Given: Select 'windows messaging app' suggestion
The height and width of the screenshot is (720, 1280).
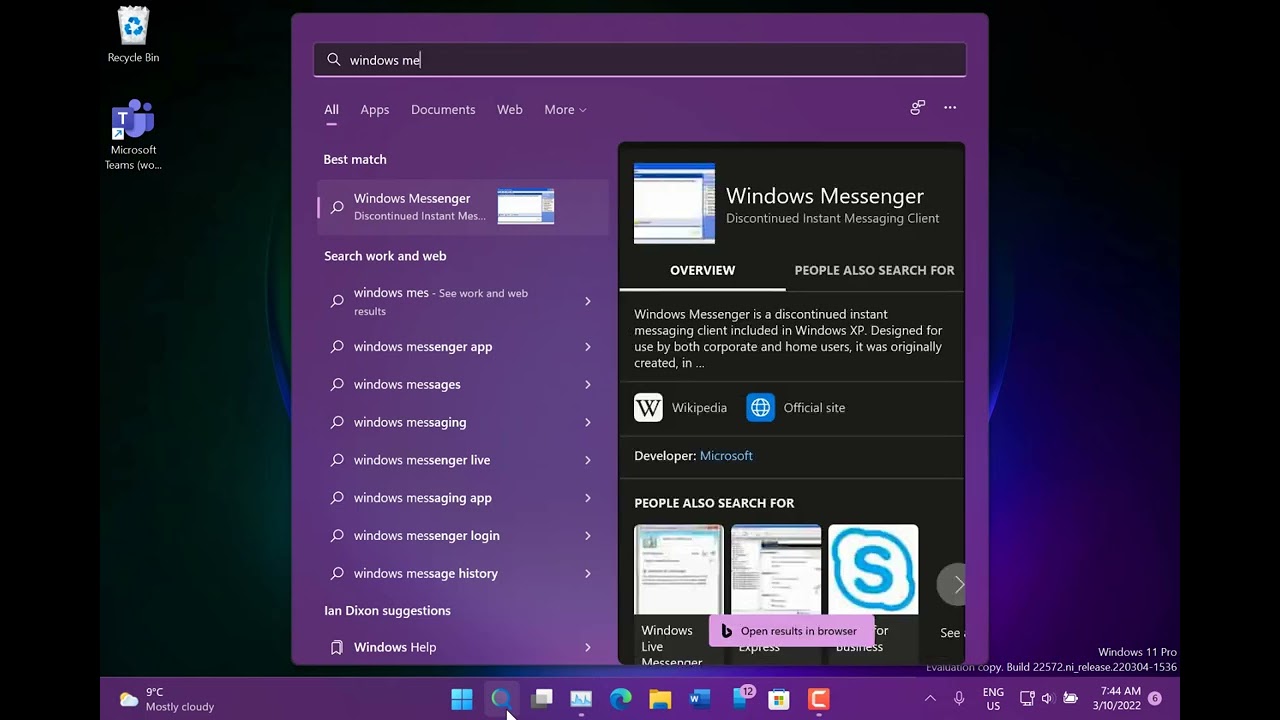Looking at the screenshot, I should 462,498.
